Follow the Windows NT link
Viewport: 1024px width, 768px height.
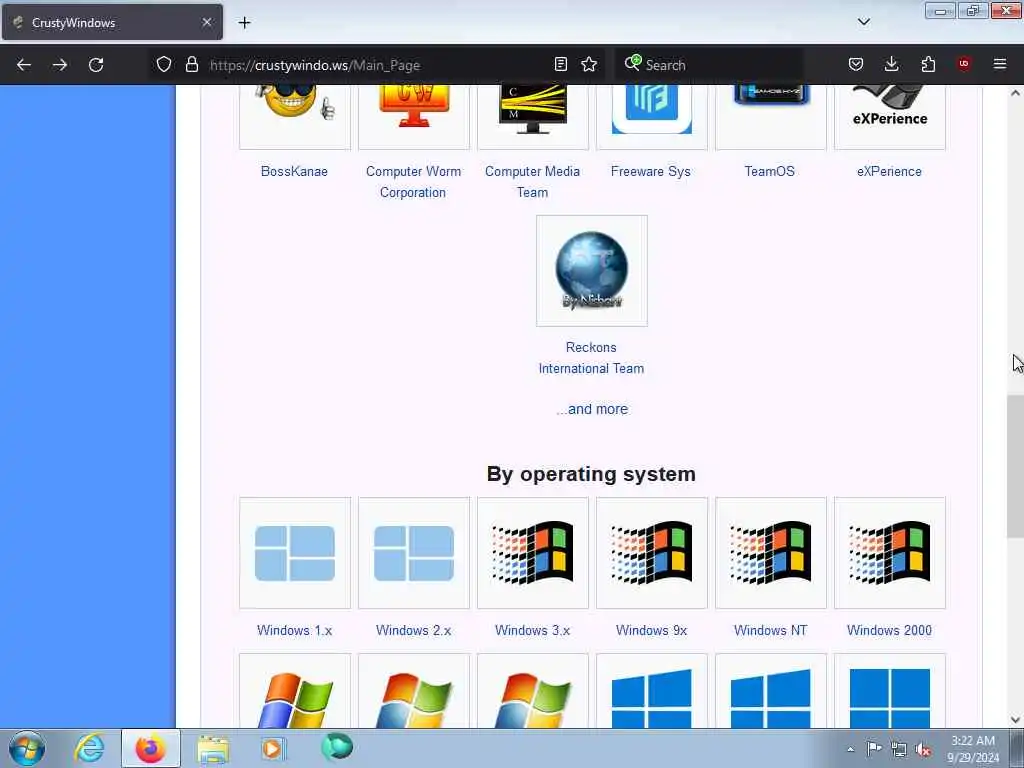click(771, 630)
